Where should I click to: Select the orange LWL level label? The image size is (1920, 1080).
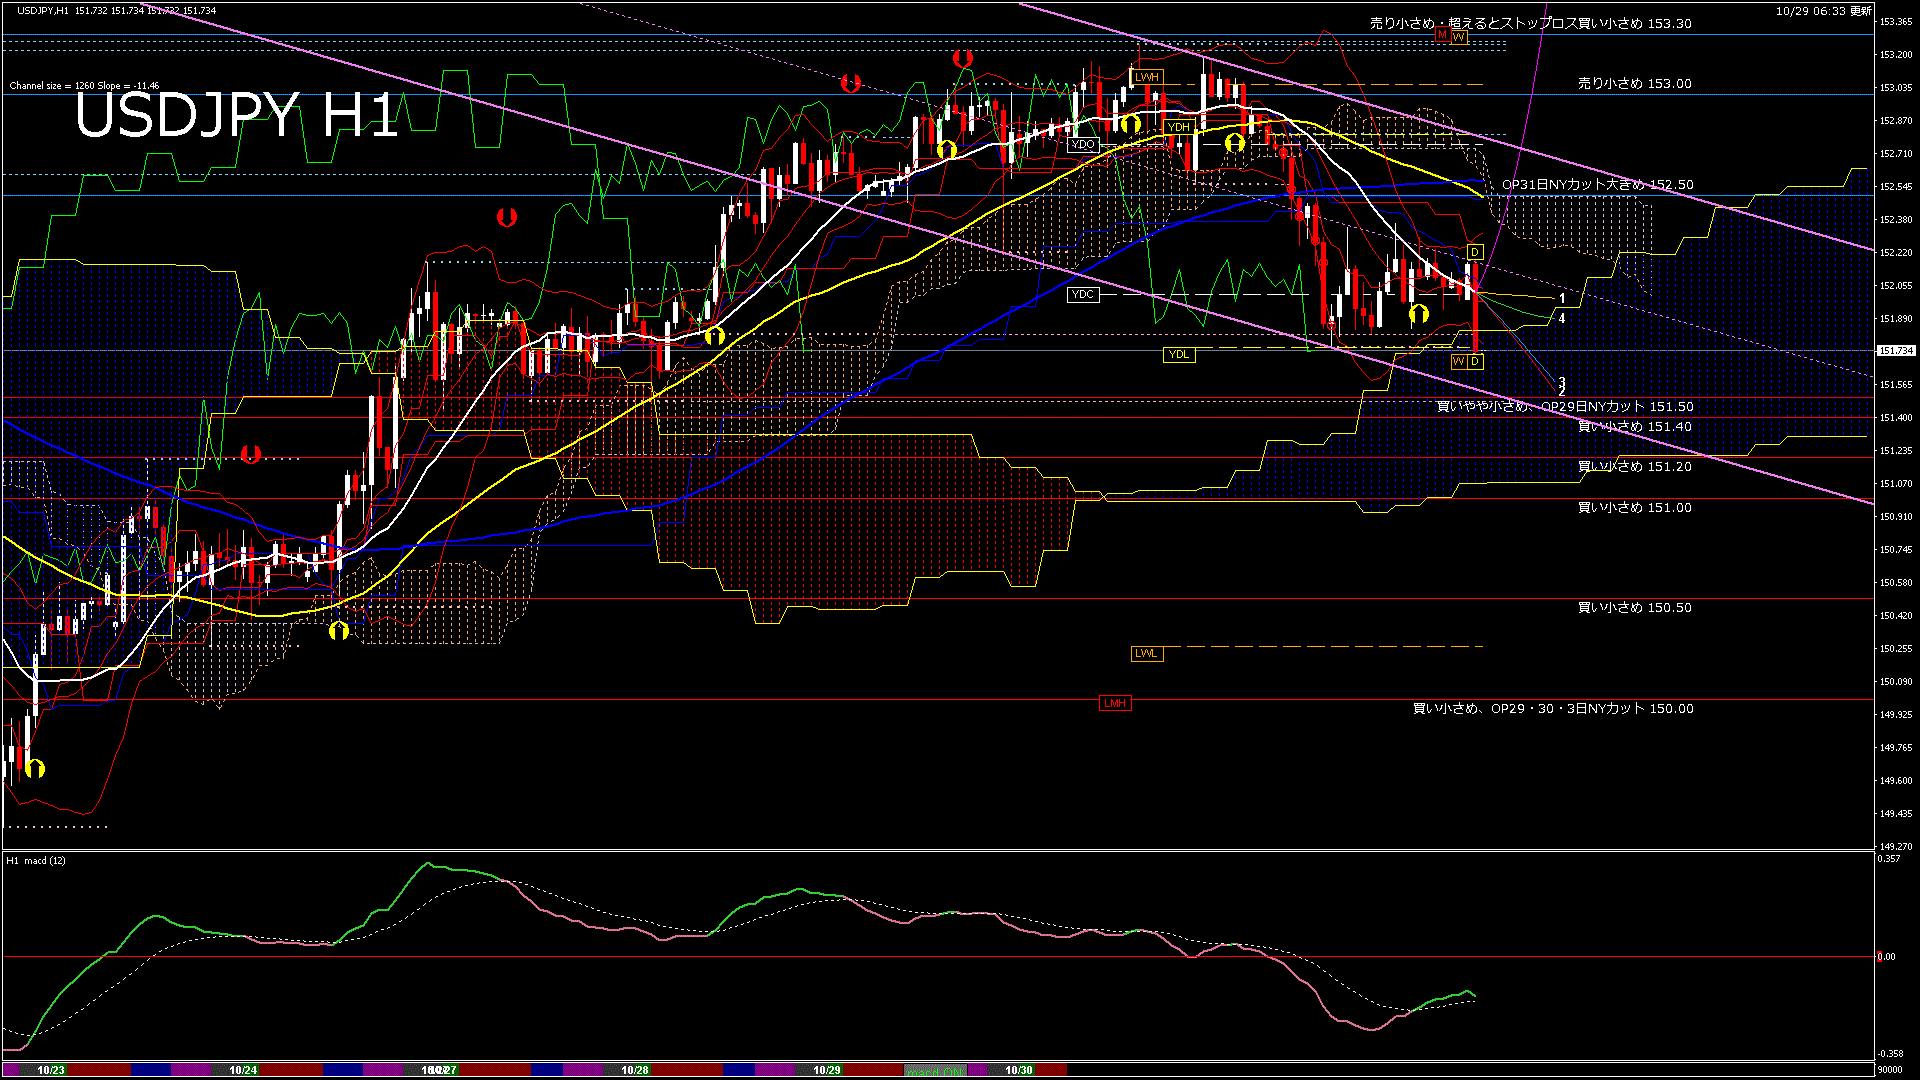click(x=1146, y=653)
